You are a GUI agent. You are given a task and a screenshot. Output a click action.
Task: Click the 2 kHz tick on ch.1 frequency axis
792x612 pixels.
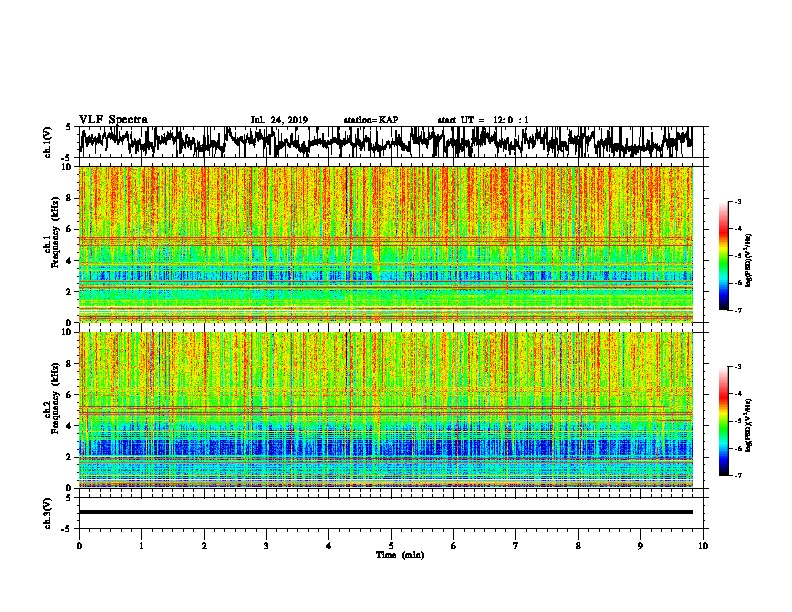69,291
